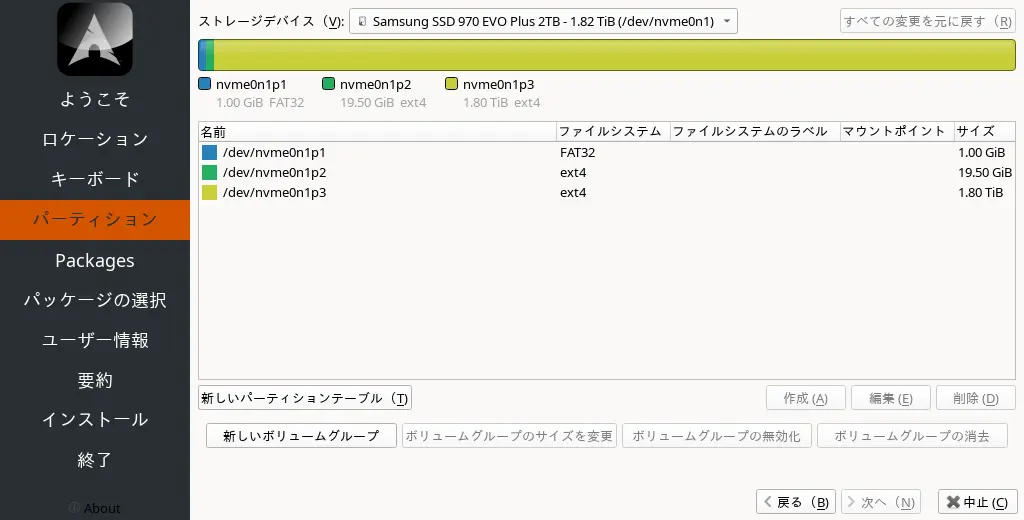This screenshot has width=1024, height=520.
Task: Click the About info icon in sidebar
Action: coord(74,508)
